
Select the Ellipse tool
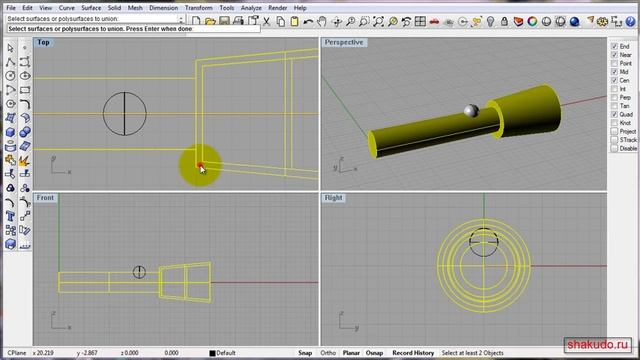point(25,76)
